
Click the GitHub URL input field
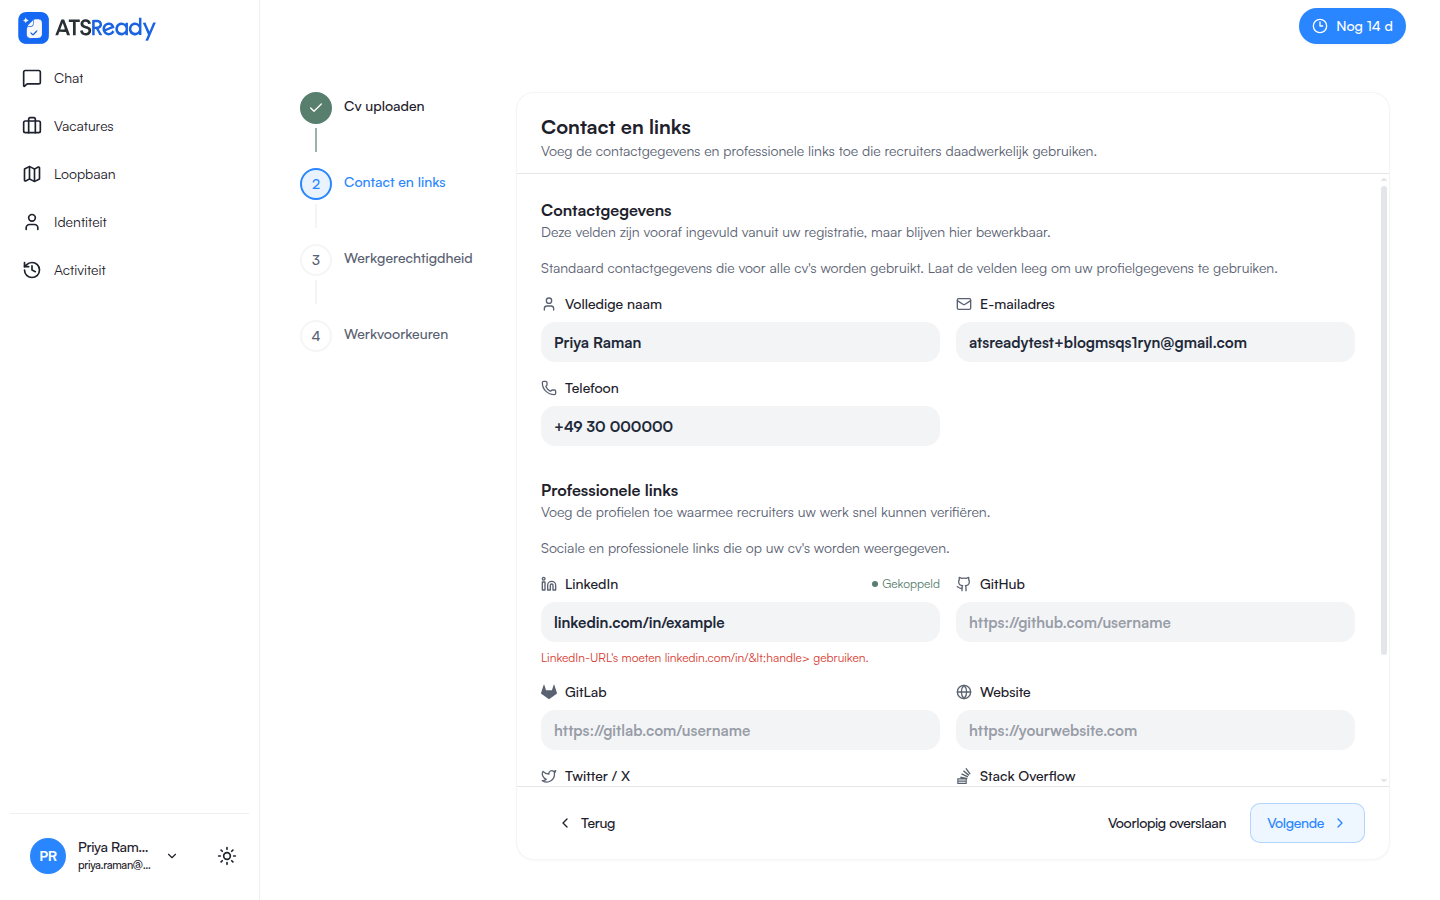(x=1155, y=622)
